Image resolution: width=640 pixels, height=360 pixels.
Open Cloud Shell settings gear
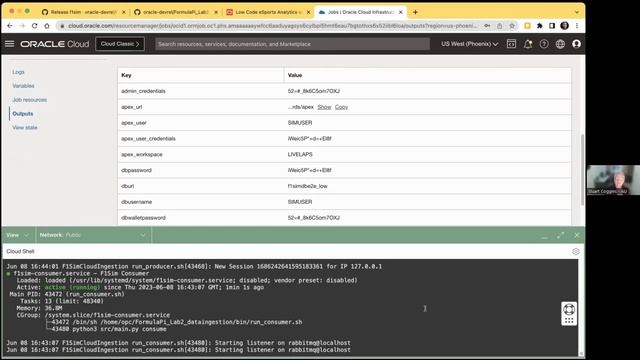coord(576,251)
